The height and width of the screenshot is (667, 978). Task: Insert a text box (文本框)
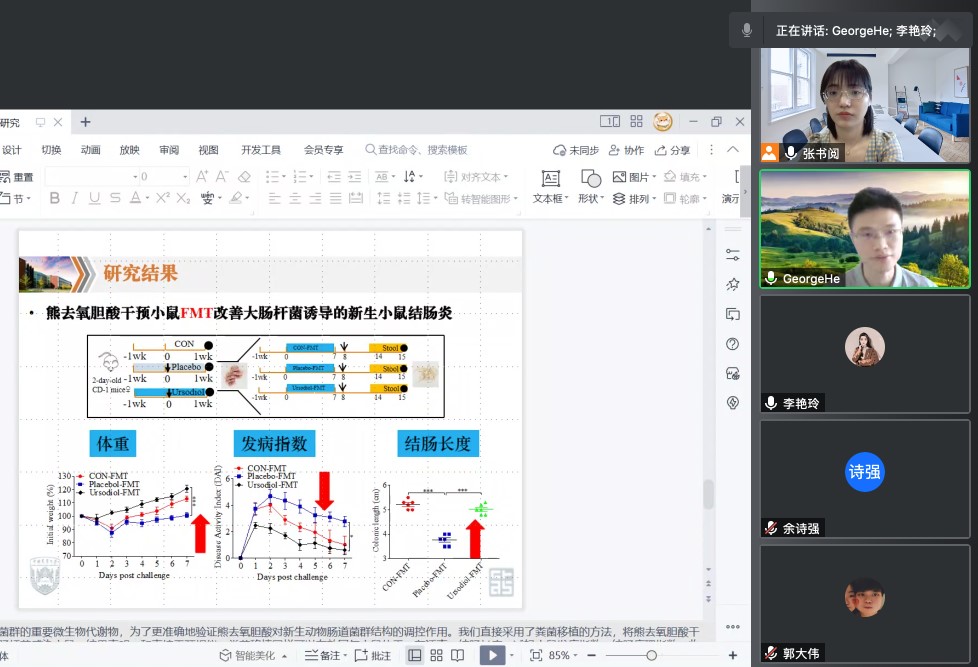[x=549, y=186]
